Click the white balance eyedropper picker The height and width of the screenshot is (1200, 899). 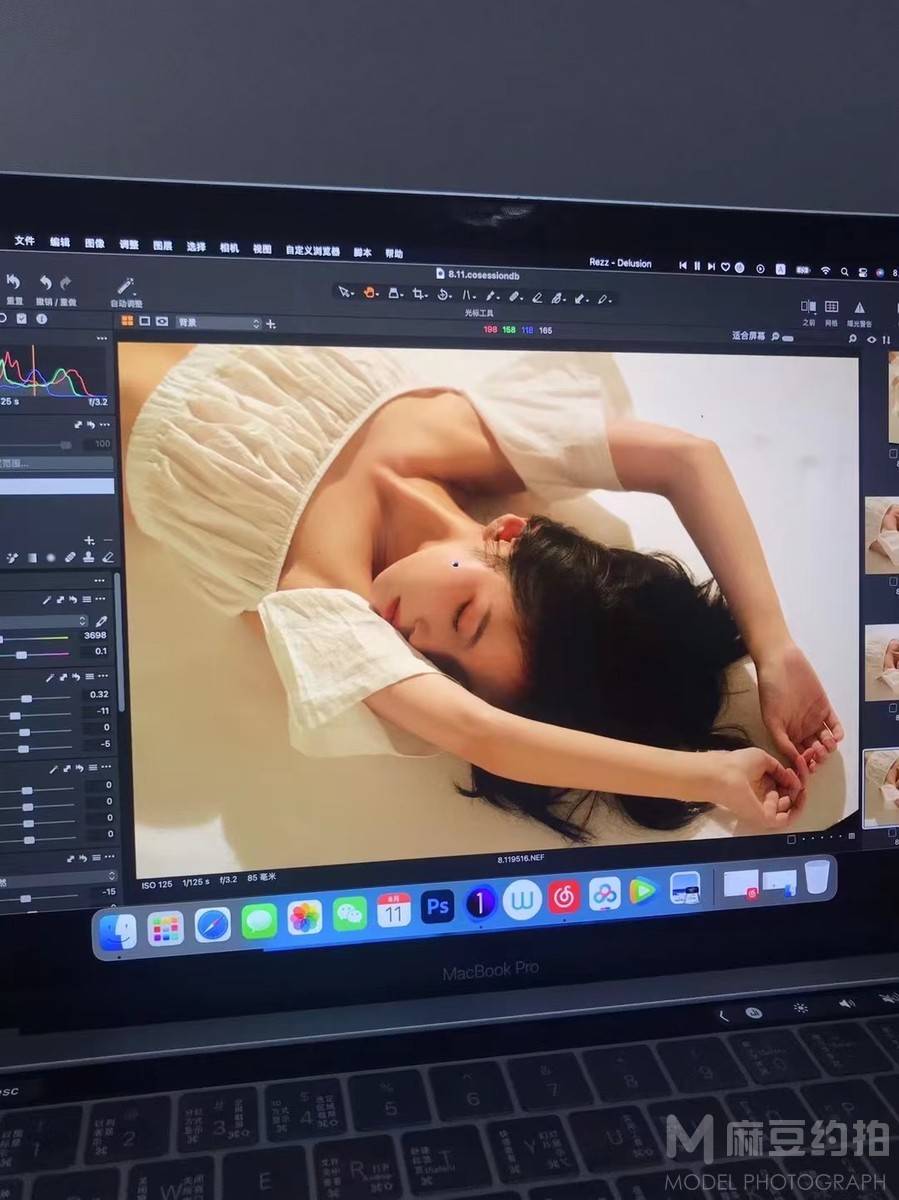(x=101, y=621)
